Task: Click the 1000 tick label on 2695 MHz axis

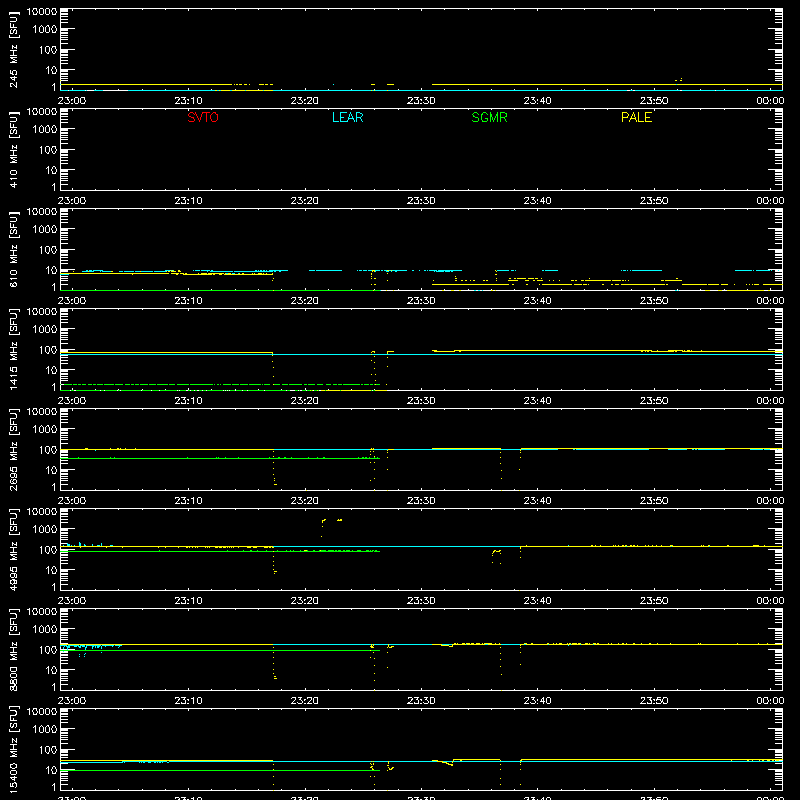Action: click(x=45, y=429)
